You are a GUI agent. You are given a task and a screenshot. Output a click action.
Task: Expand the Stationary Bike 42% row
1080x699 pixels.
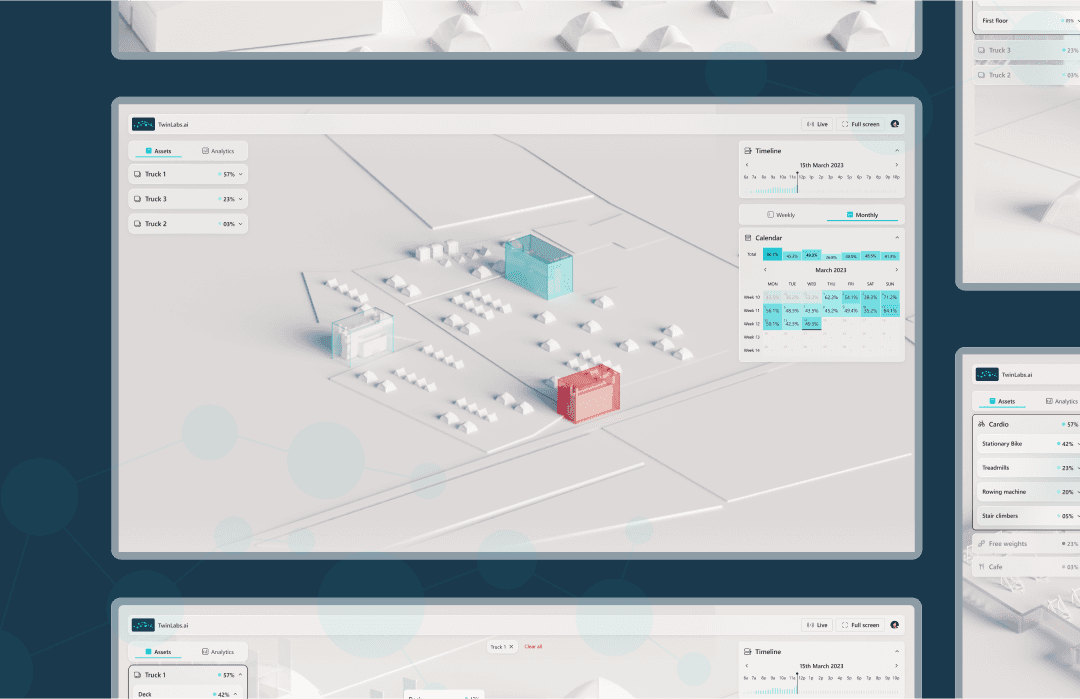[1078, 444]
